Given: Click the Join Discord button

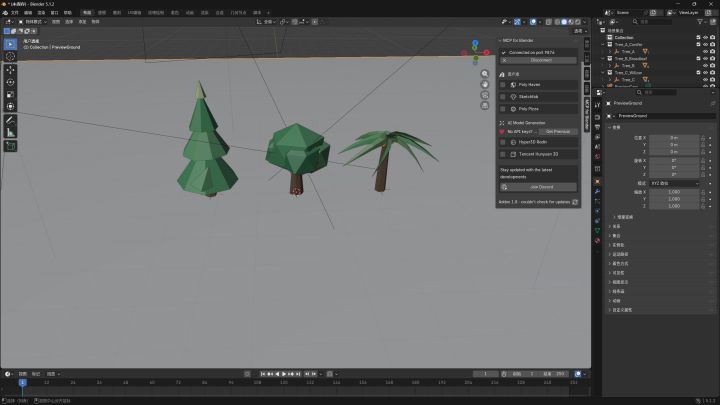Looking at the screenshot, I should pos(538,187).
